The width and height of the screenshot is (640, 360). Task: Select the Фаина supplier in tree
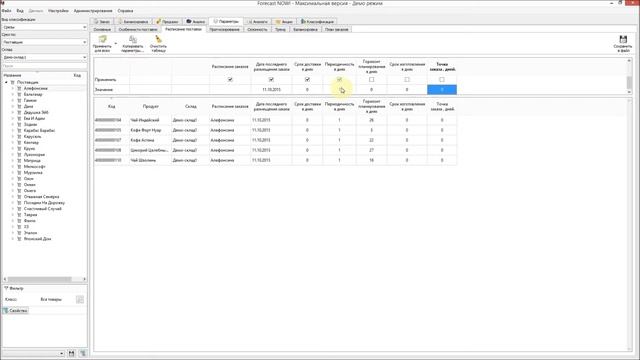[30, 221]
